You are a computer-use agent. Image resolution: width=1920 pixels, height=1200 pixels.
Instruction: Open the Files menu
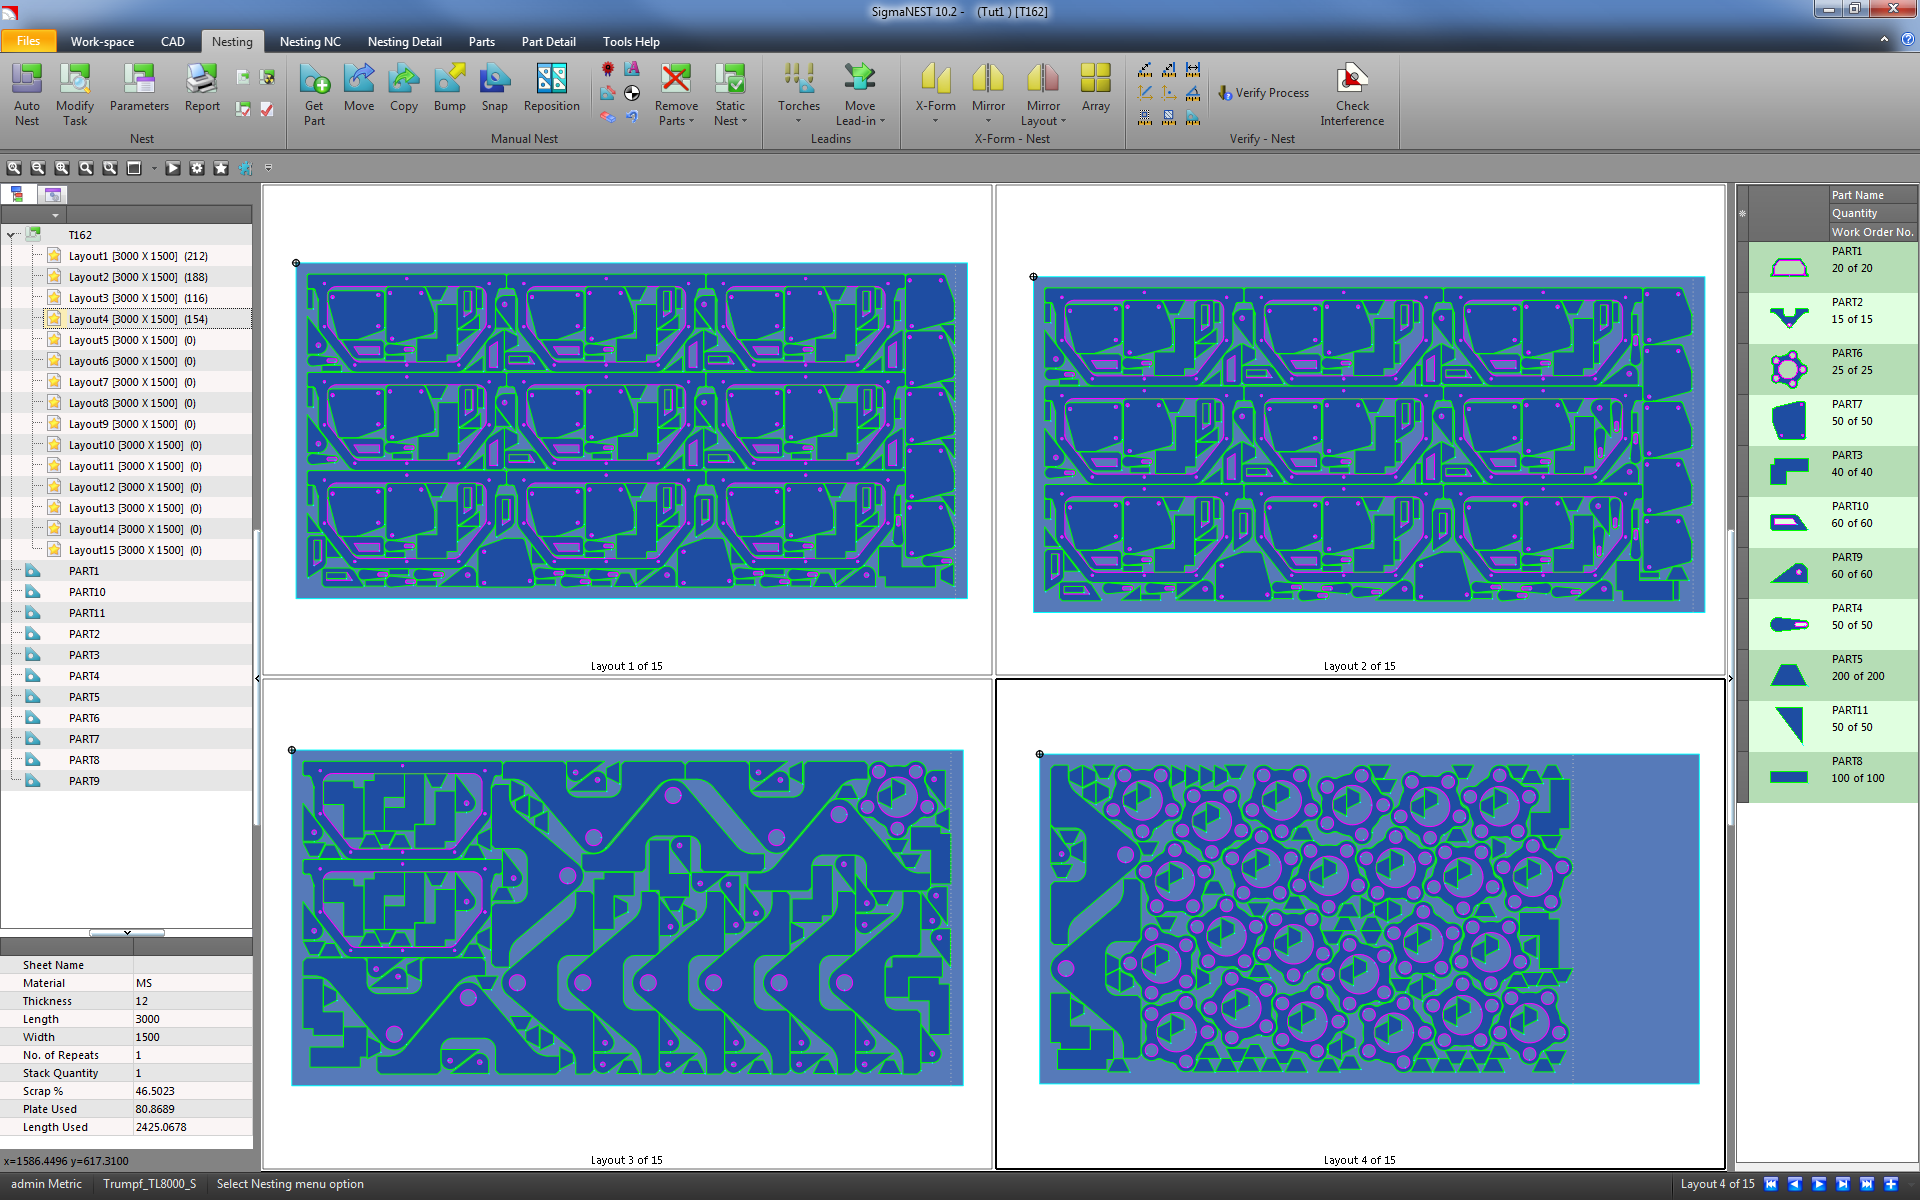tap(29, 41)
